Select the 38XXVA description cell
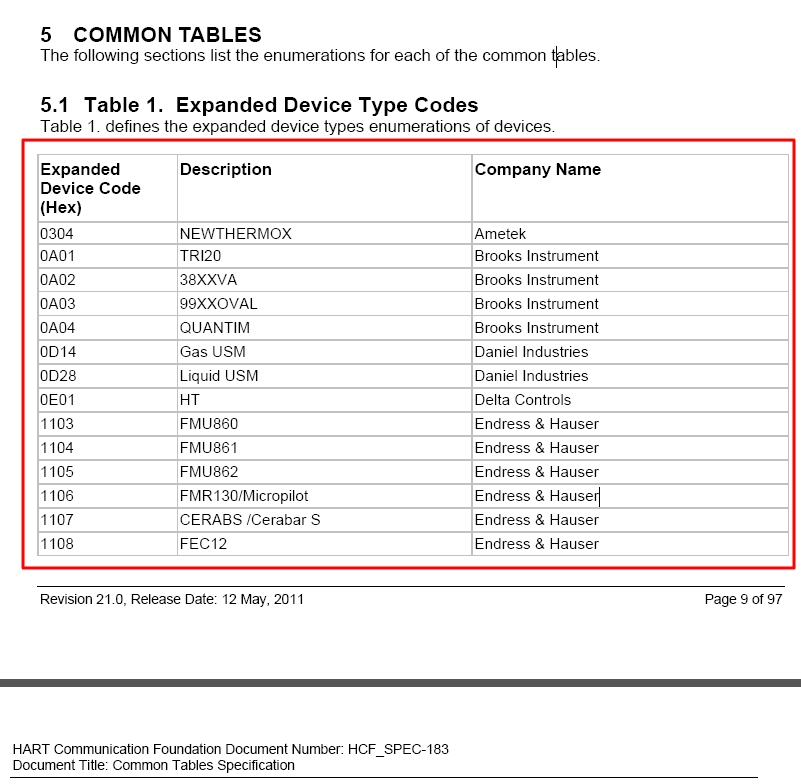The width and height of the screenshot is (801, 784). 208,280
